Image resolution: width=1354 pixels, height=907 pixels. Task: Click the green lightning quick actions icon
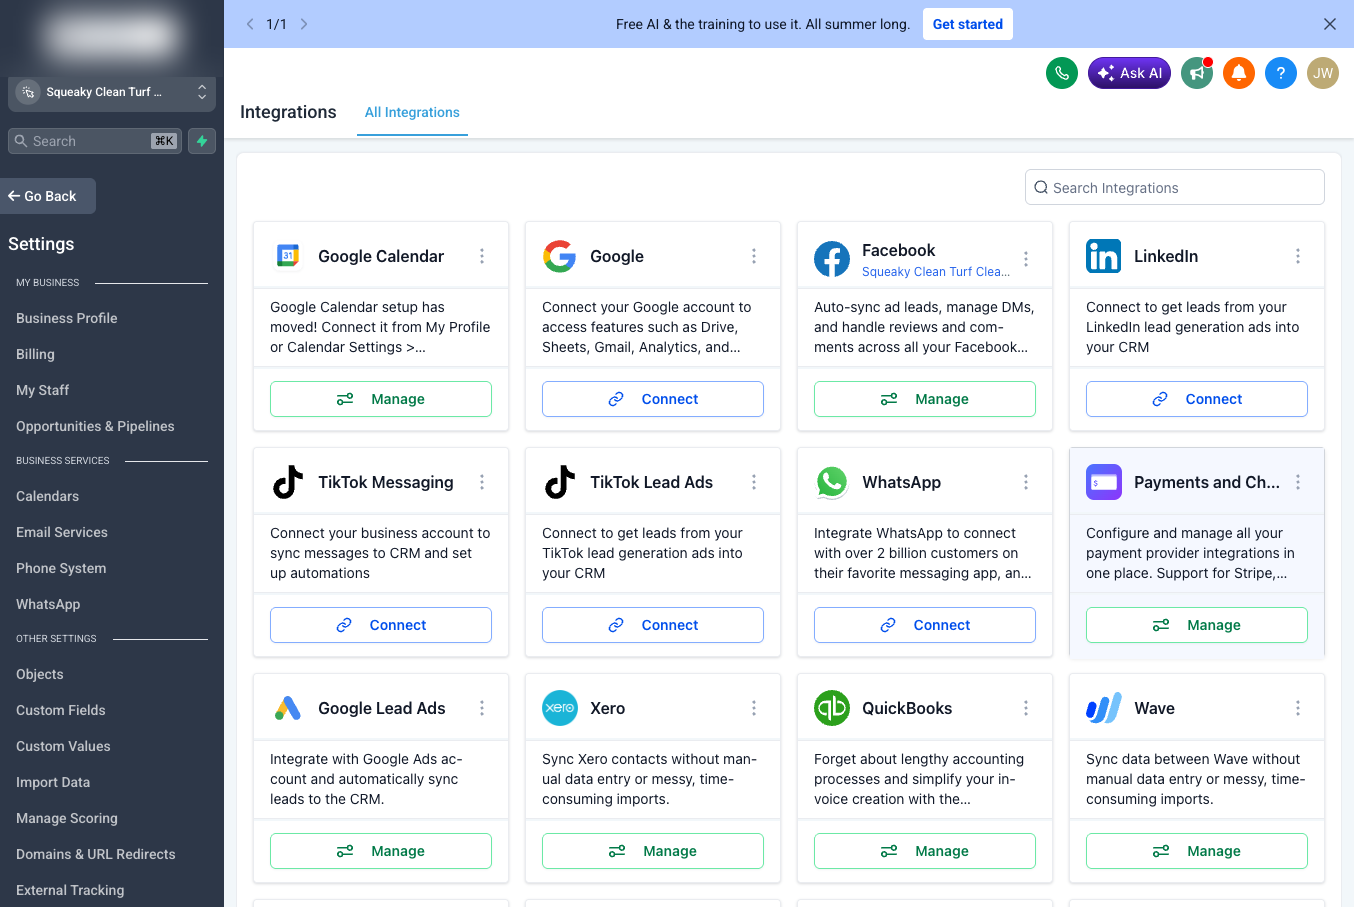[202, 141]
